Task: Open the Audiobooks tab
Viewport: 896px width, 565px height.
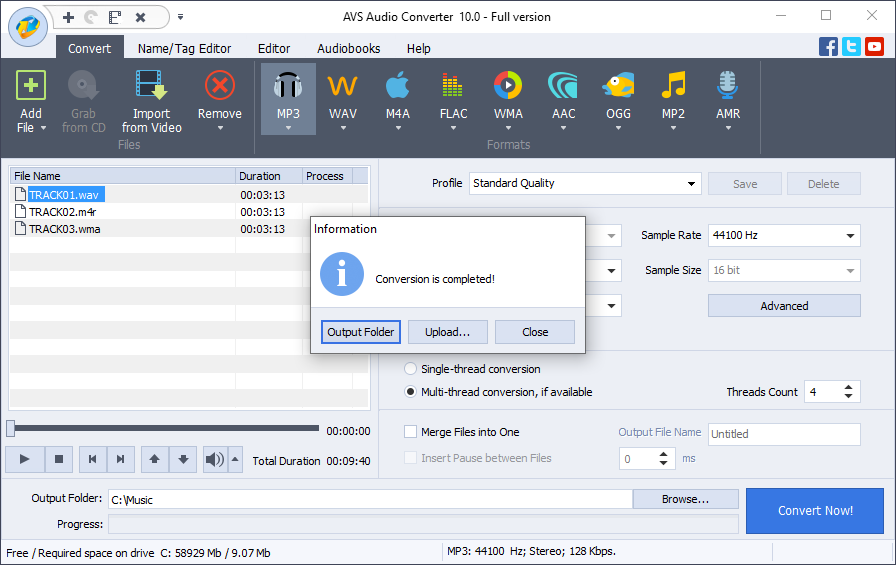Action: (x=349, y=49)
